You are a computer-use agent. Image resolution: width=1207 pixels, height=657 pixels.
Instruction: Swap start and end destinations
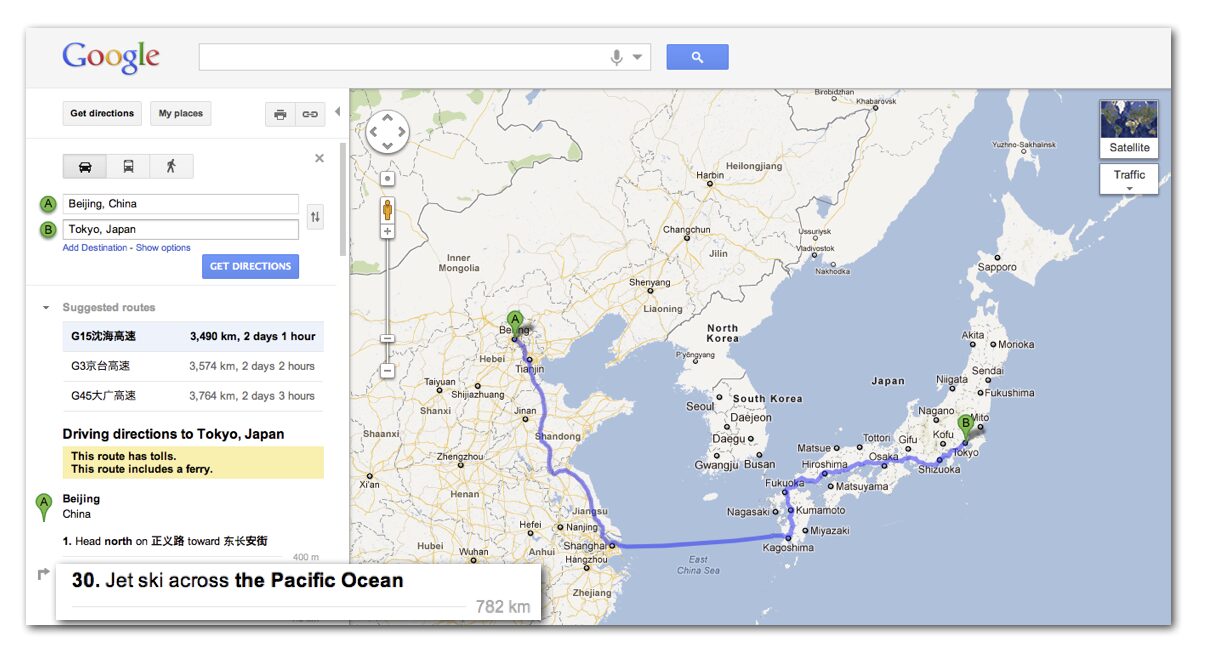315,216
